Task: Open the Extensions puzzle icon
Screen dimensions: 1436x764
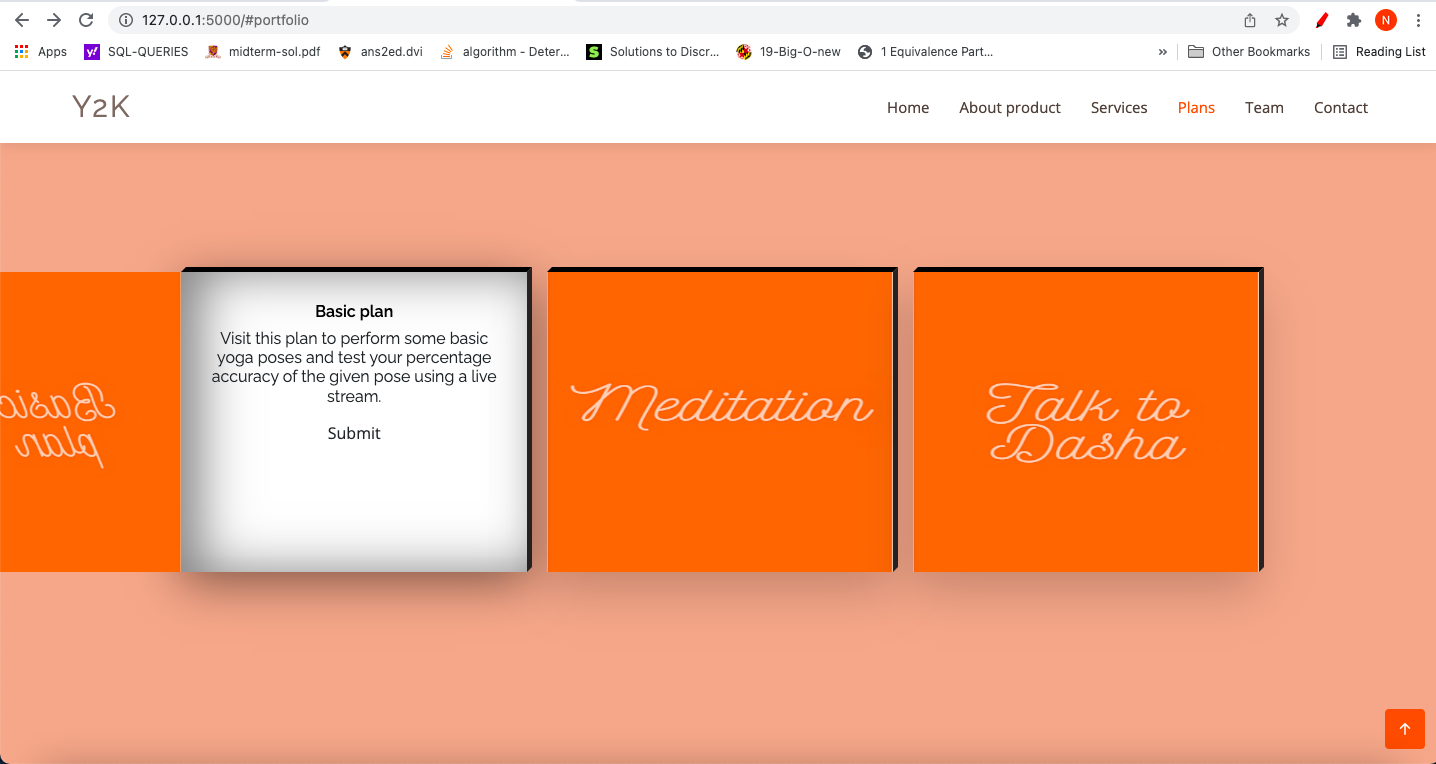Action: tap(1354, 20)
